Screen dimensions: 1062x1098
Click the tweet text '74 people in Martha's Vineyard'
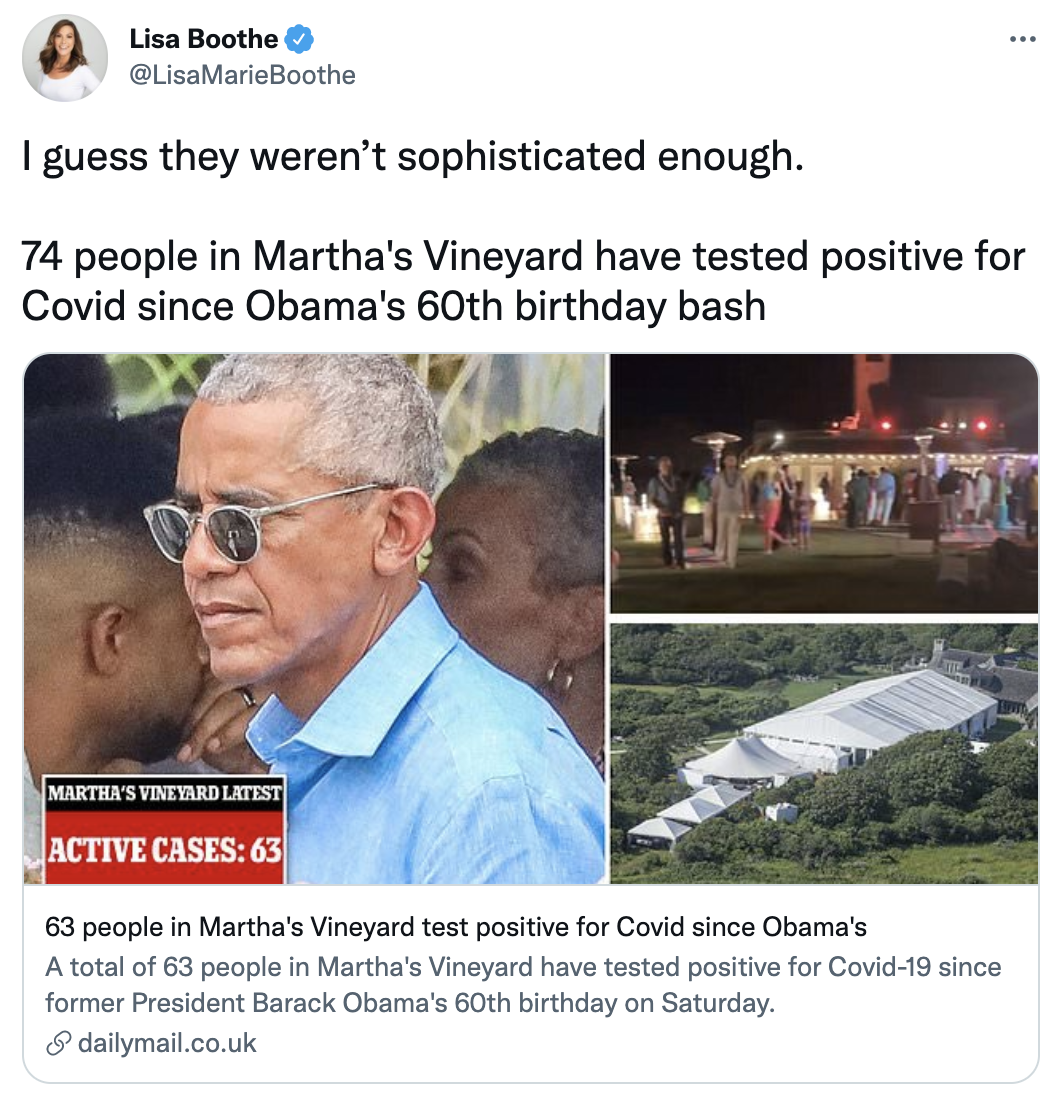point(302,256)
